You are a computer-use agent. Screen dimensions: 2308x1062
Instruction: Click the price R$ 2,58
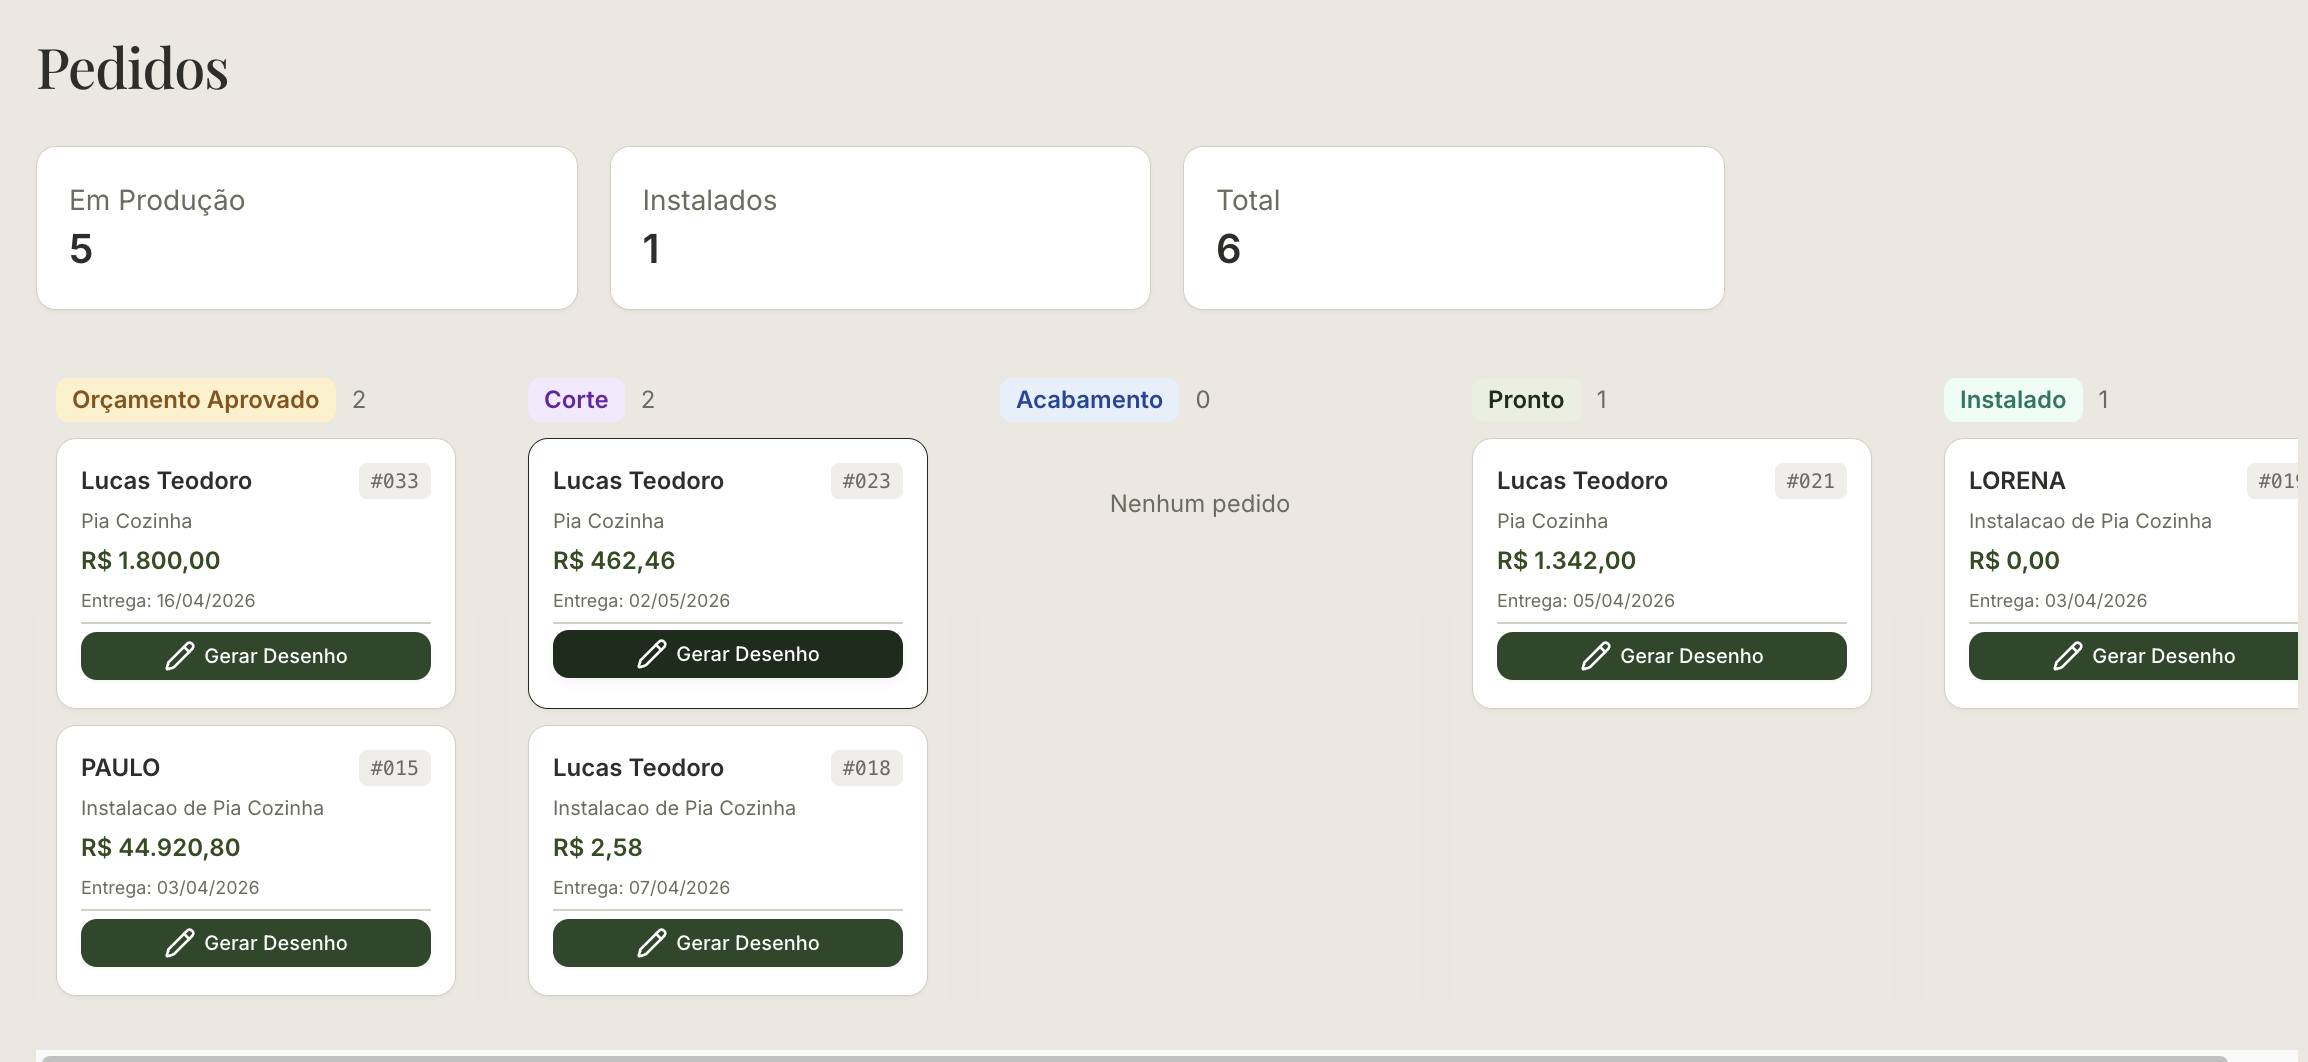598,848
